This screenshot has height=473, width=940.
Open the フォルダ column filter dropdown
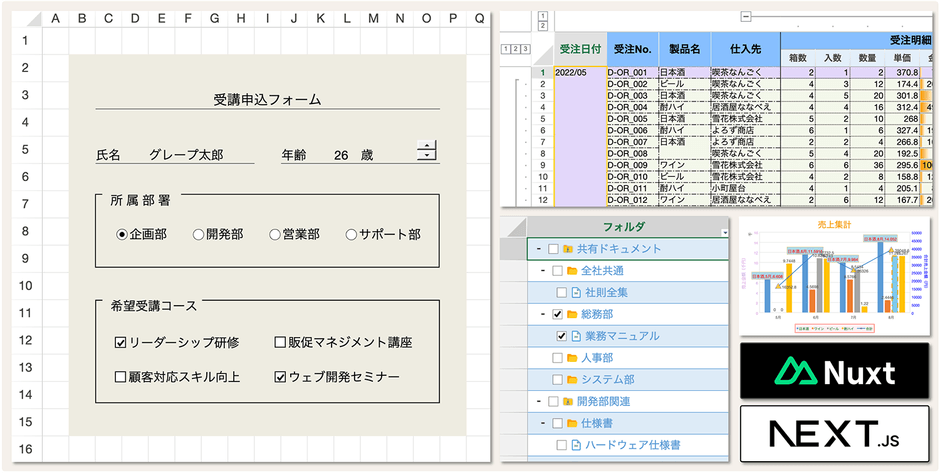725,232
